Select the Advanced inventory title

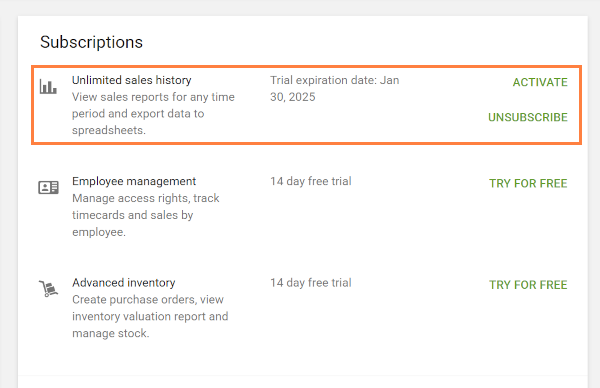pos(124,283)
